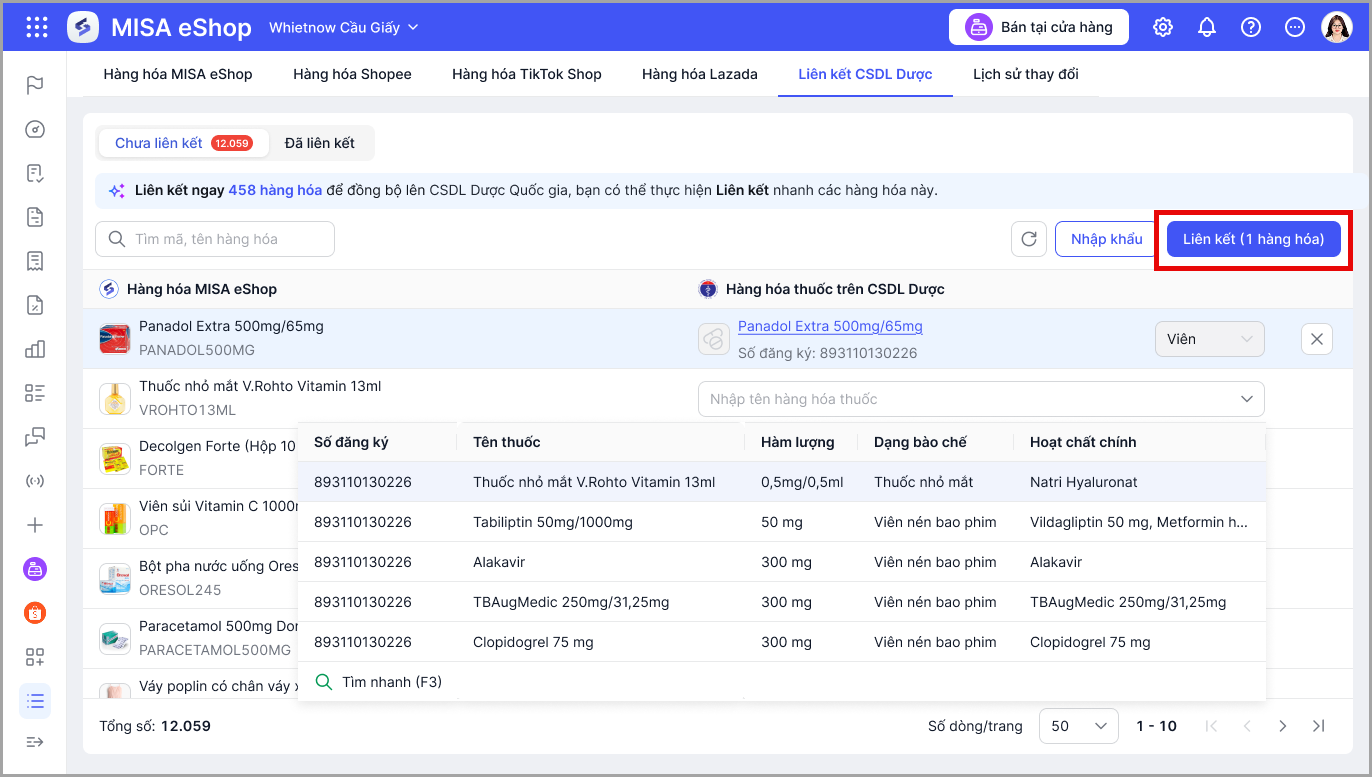Click the Decolgen Forte product thumbnail

115,459
